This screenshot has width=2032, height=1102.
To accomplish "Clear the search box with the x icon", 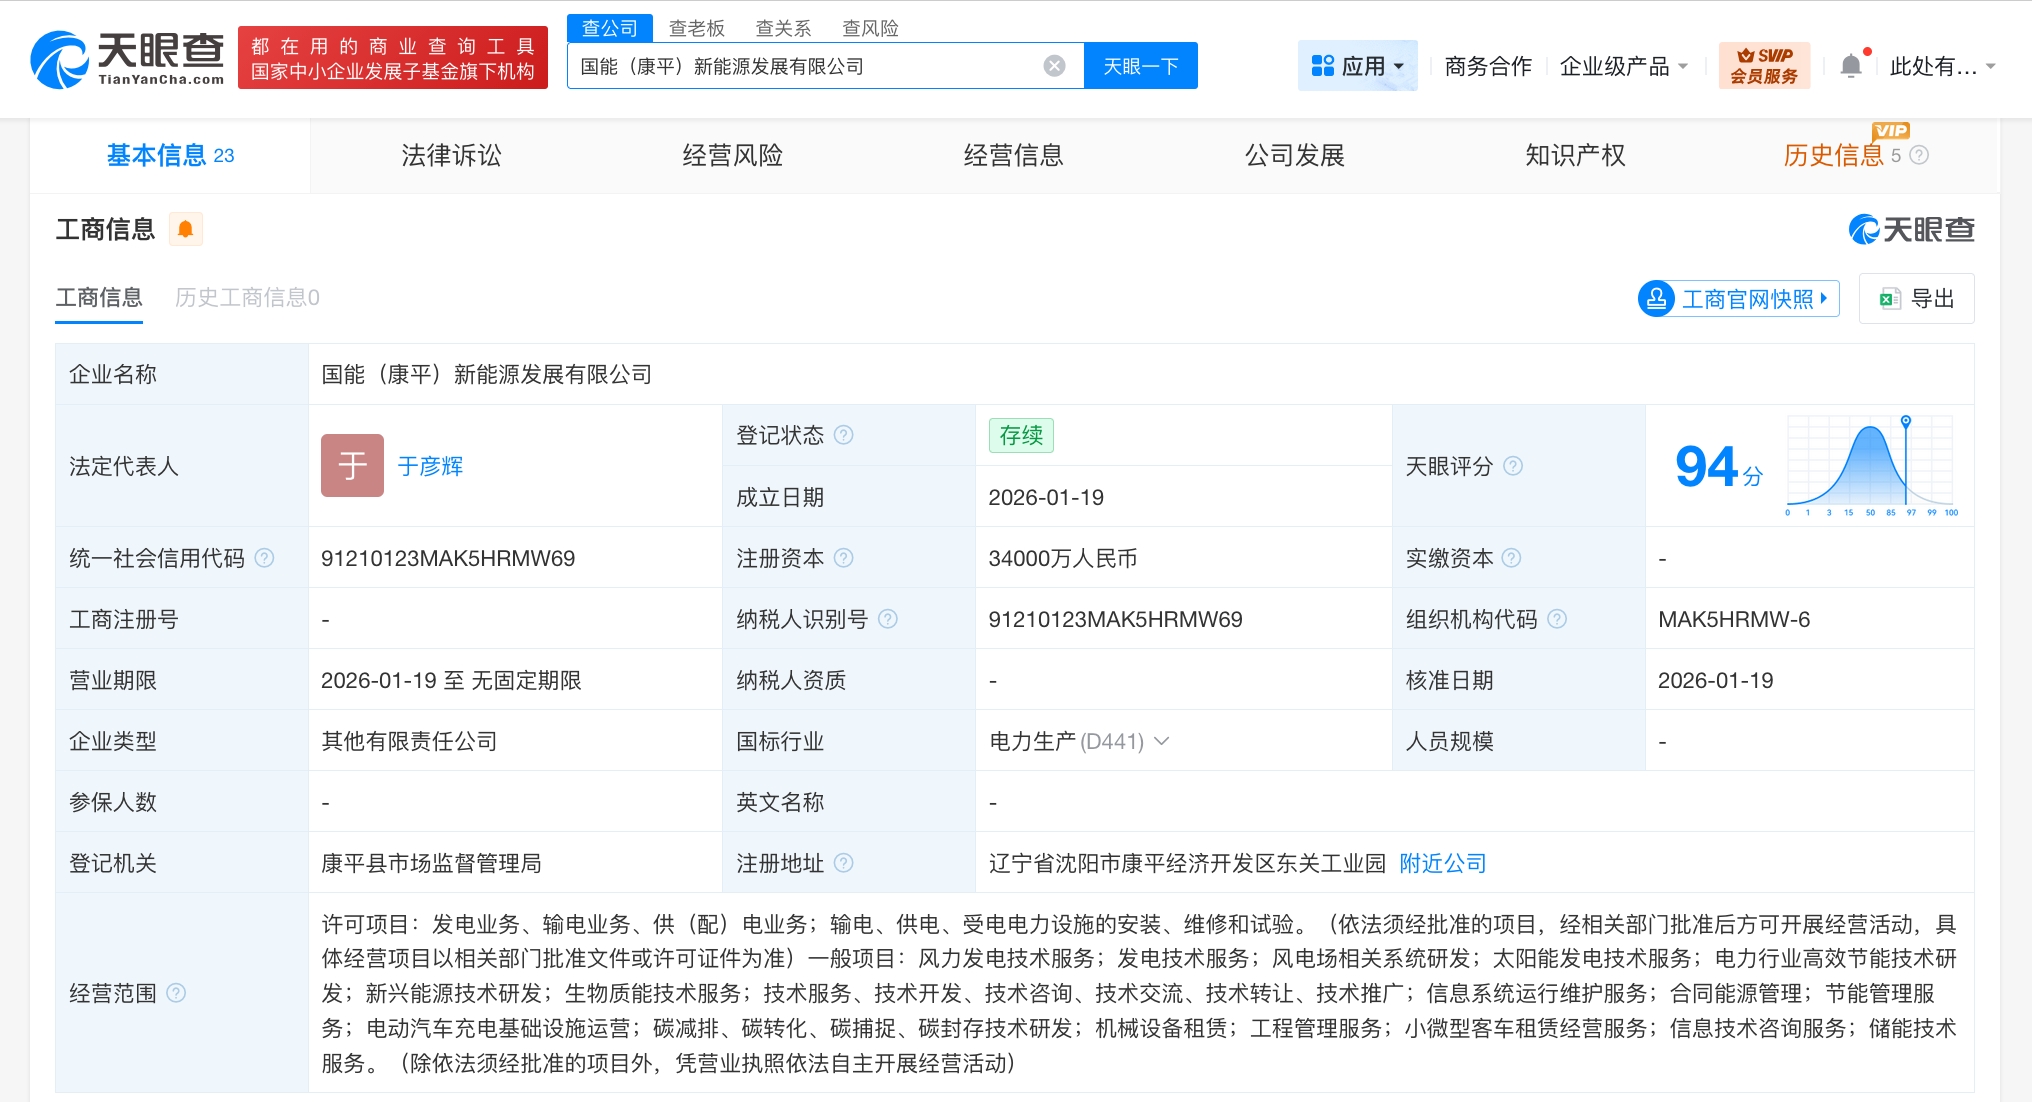I will click(x=1053, y=65).
